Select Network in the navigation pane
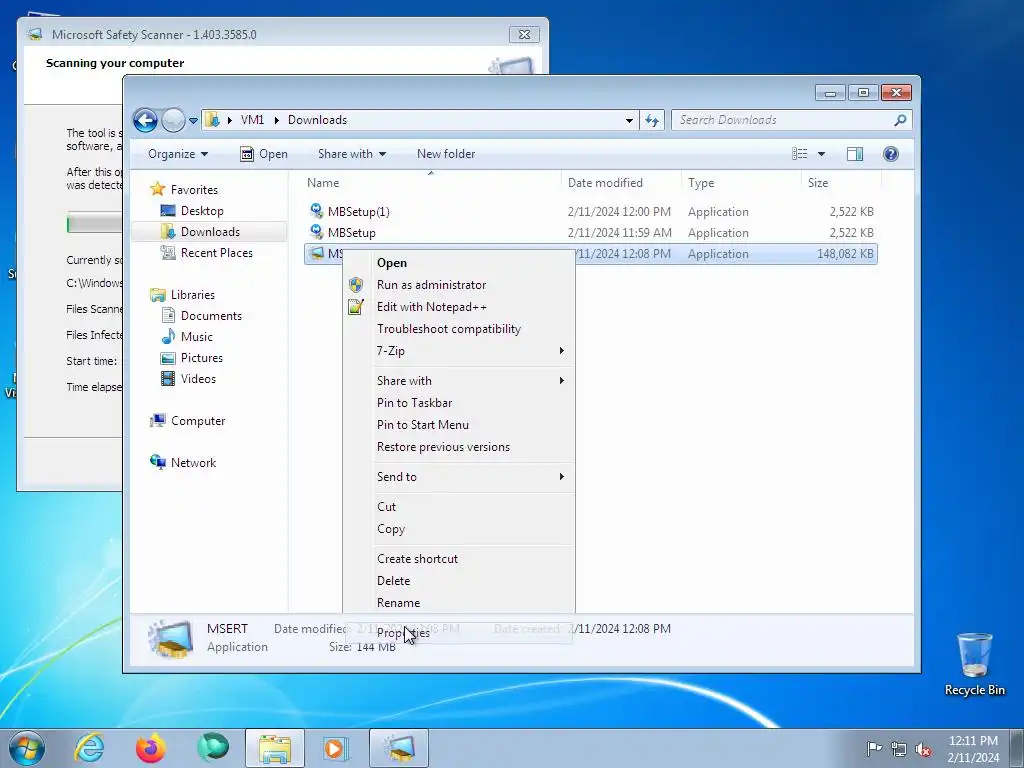 tap(193, 462)
